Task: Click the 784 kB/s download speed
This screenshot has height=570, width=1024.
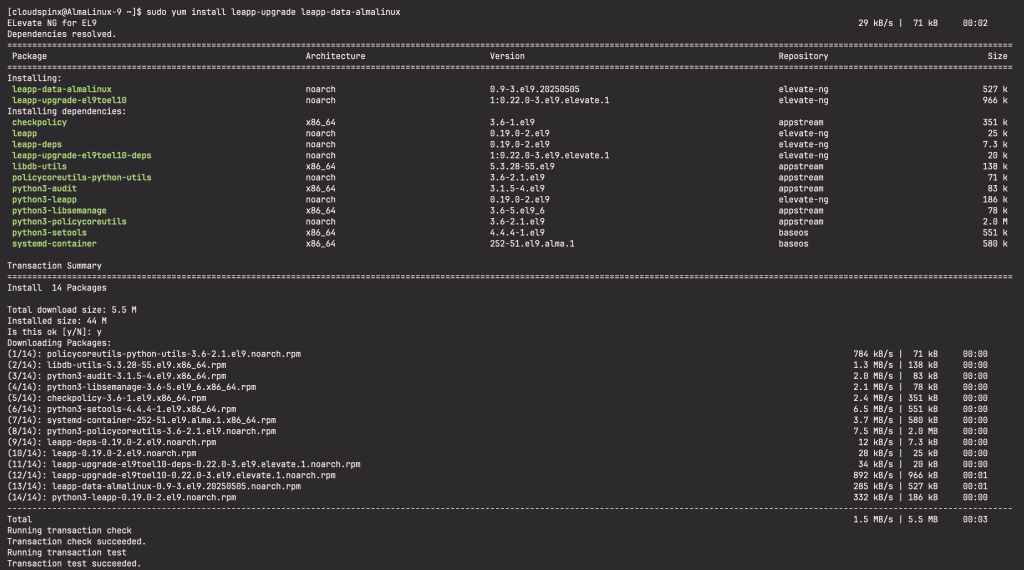Action: click(x=873, y=355)
